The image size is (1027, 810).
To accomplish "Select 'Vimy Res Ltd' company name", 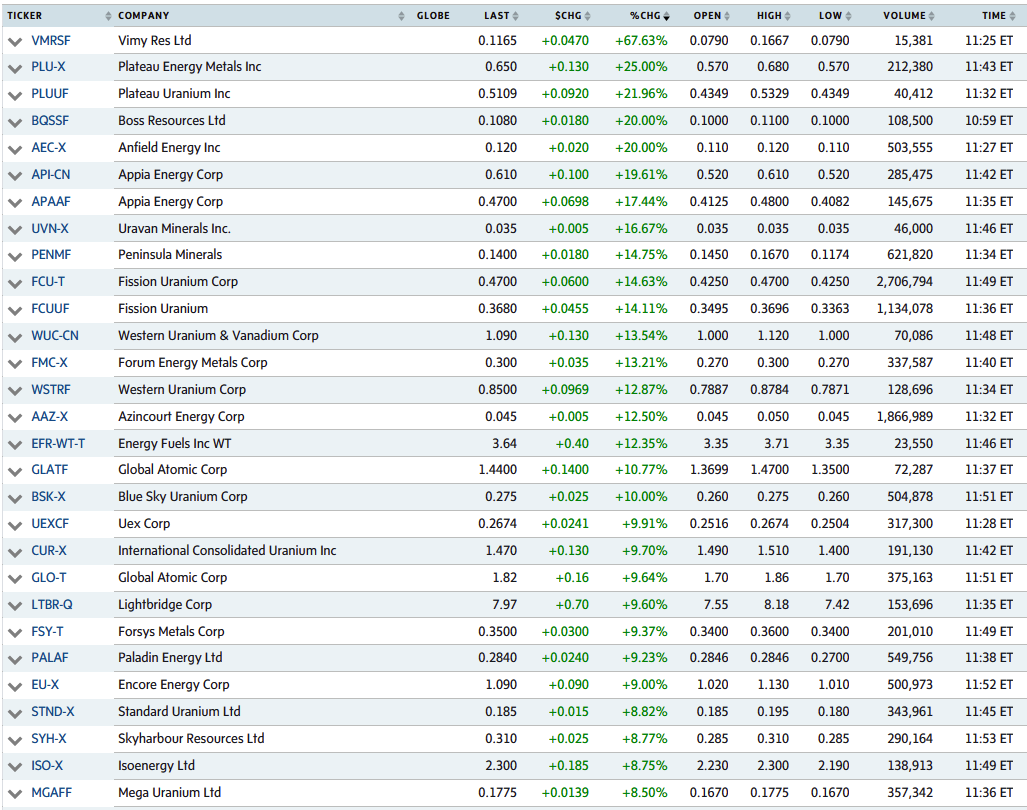I will (155, 41).
